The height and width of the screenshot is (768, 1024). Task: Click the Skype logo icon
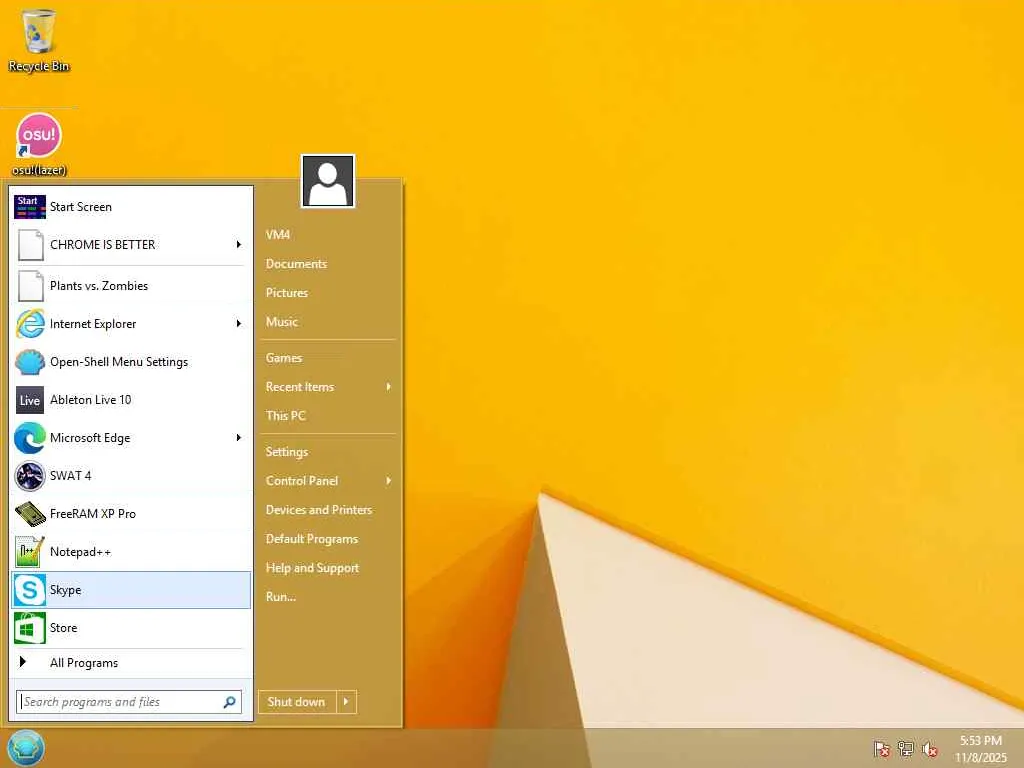pos(30,590)
